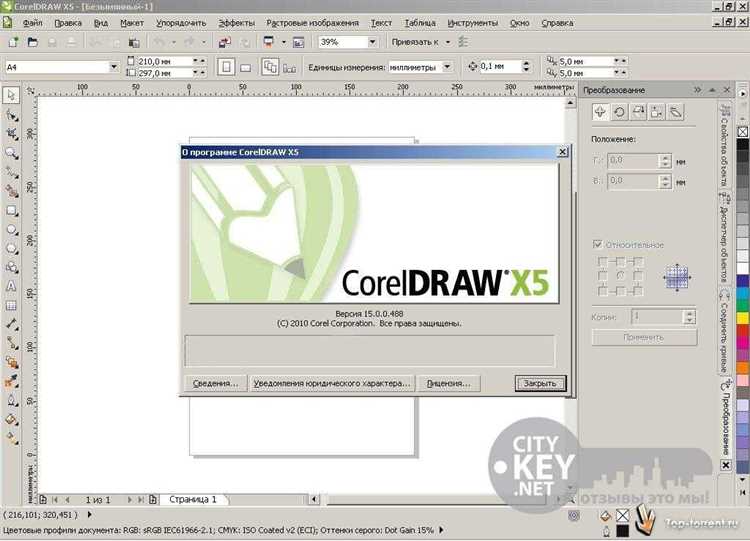Open the Упорядочить menu
Screen dimensions: 750x541
click(181, 23)
